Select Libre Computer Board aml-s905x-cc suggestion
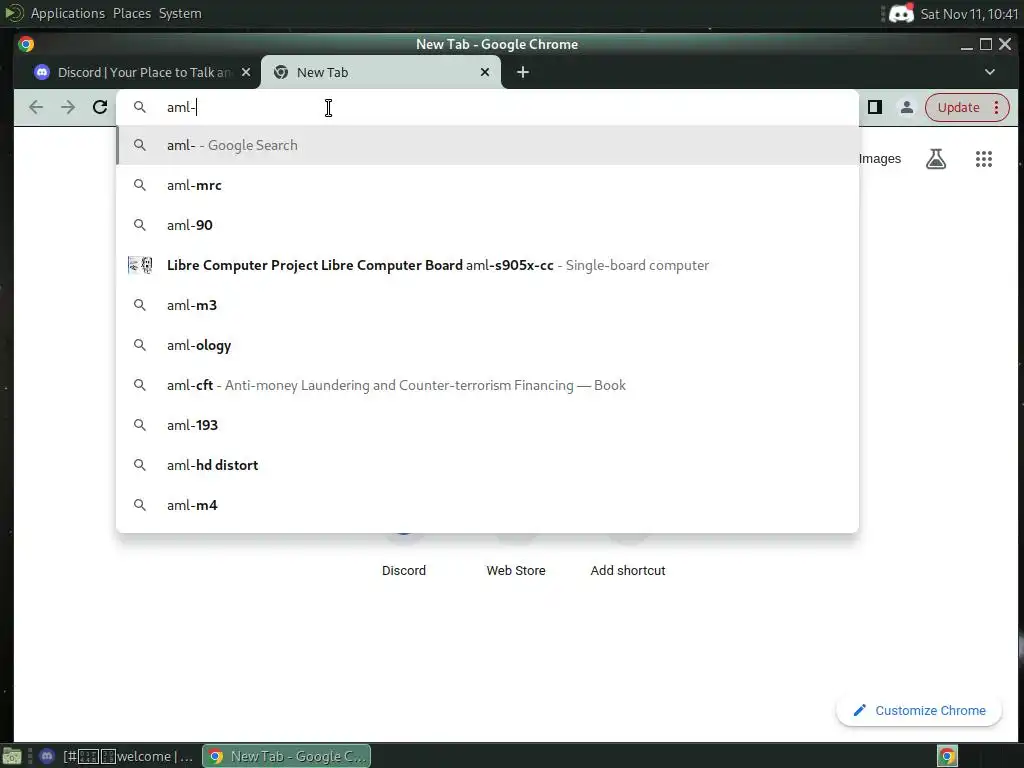The height and width of the screenshot is (768, 1024). (487, 265)
